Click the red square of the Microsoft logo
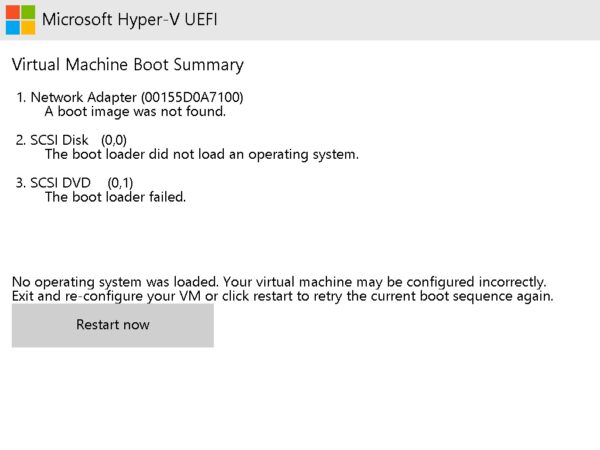The width and height of the screenshot is (600, 450). pyautogui.click(x=13, y=12)
